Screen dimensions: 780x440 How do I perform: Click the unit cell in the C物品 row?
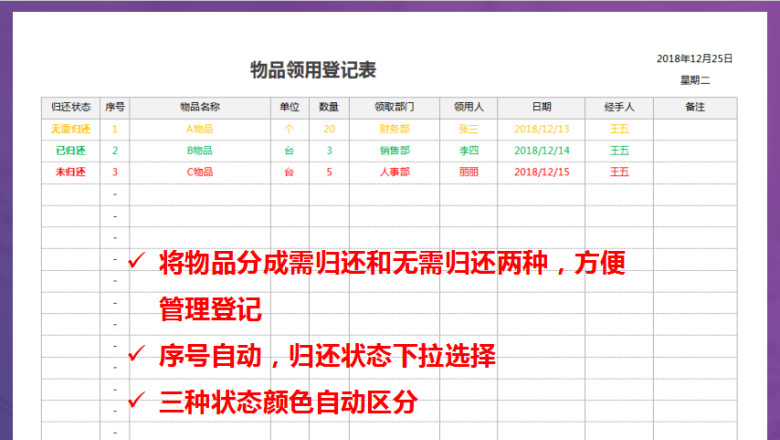(x=290, y=172)
